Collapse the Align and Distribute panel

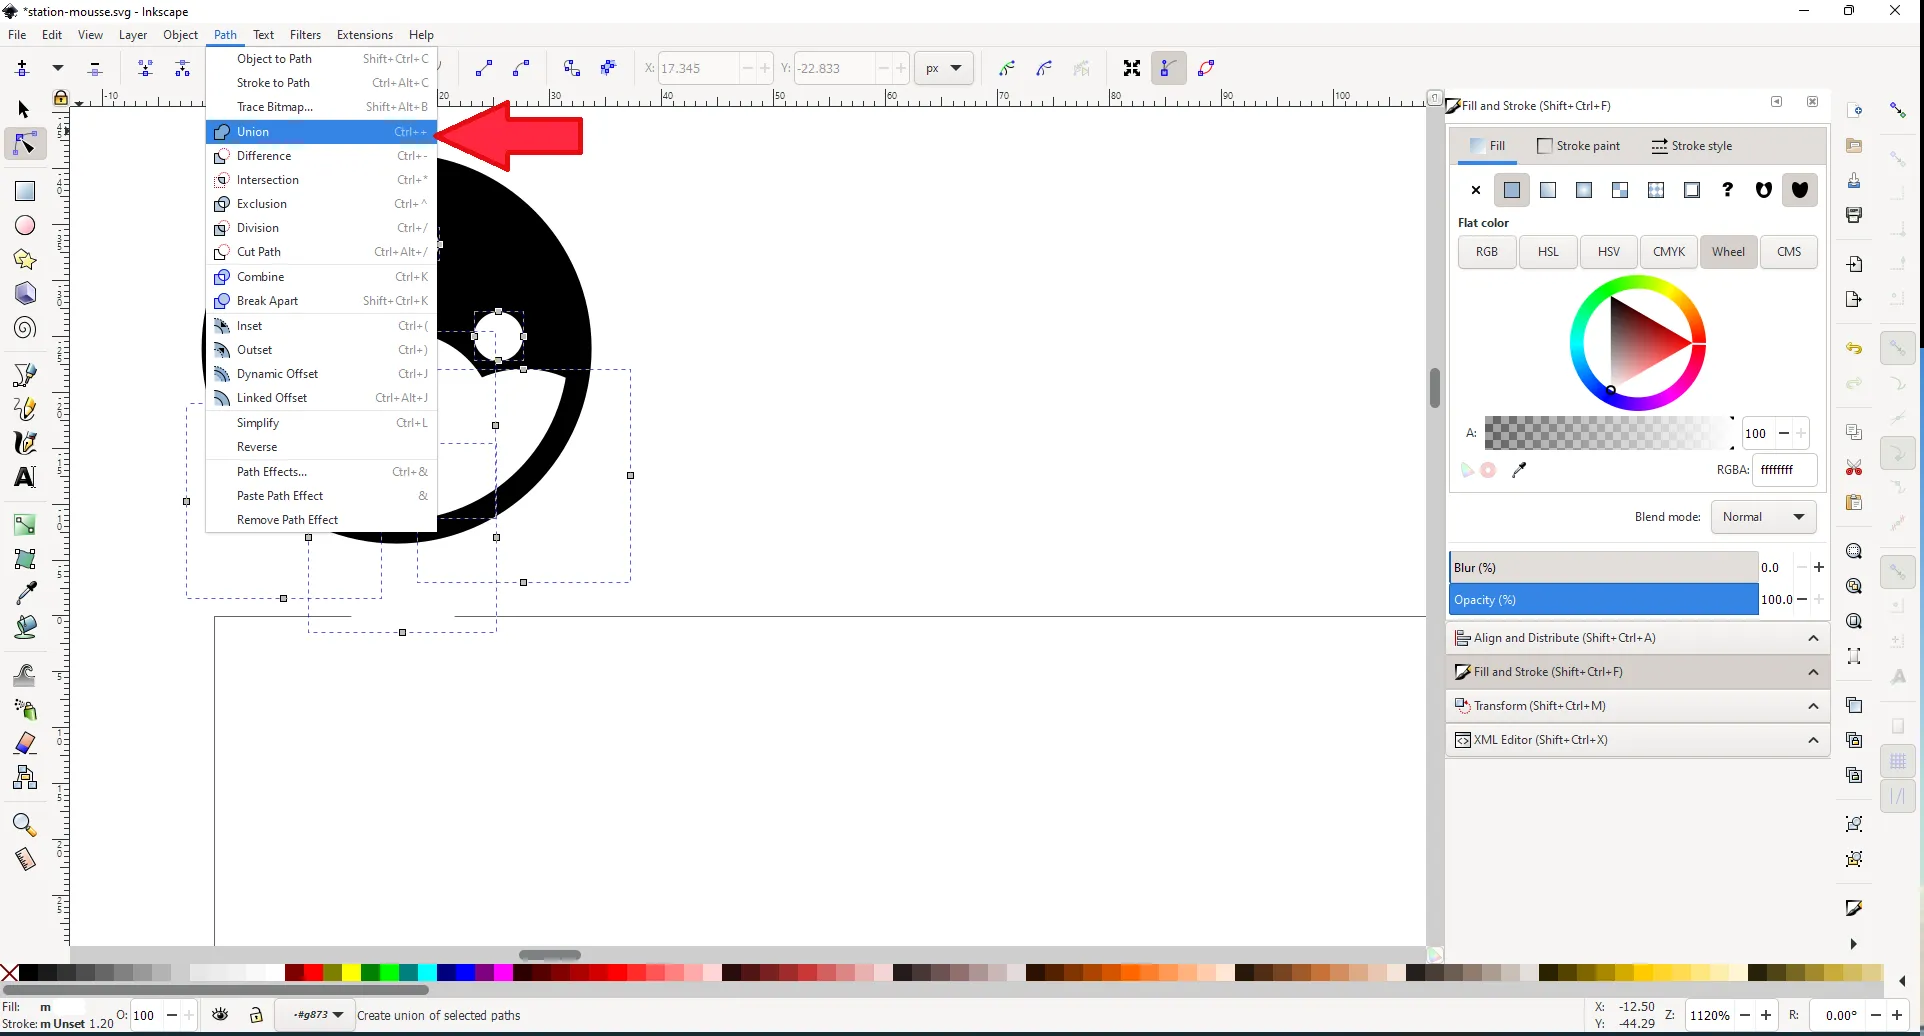(1812, 638)
